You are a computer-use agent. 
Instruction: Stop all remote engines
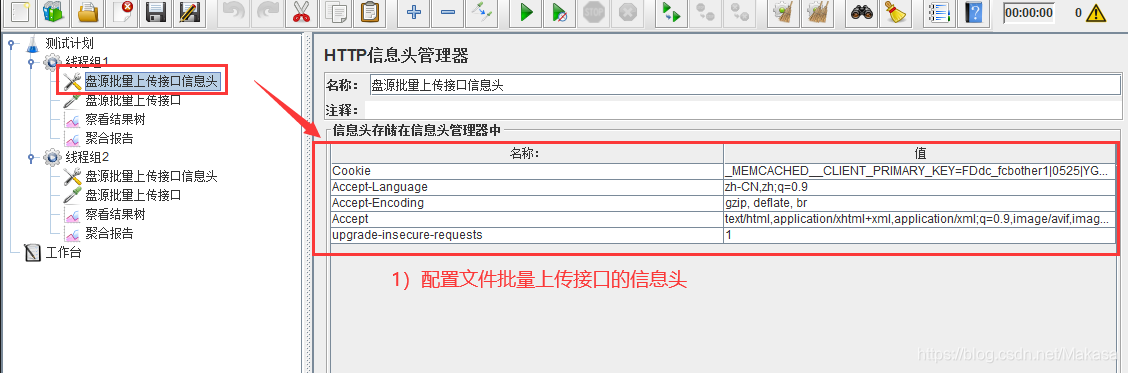pos(706,12)
